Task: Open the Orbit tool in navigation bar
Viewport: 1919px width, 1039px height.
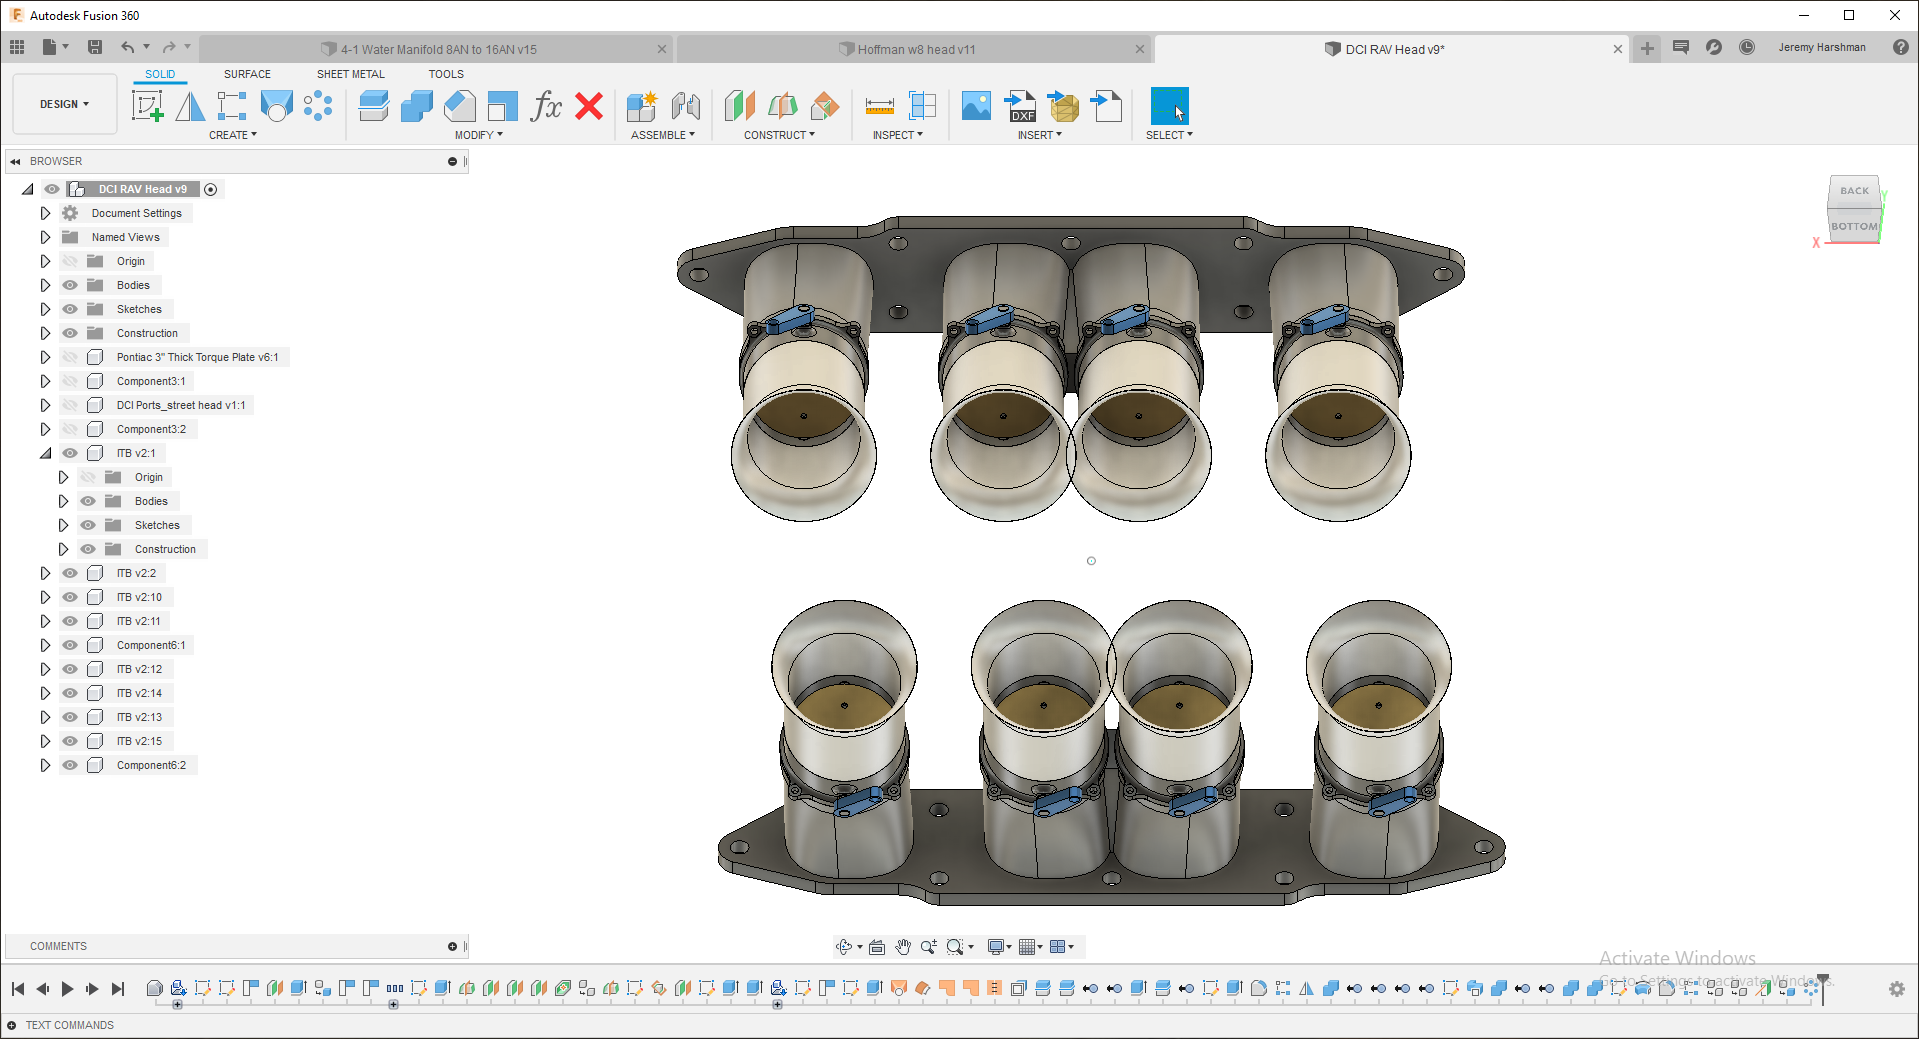Action: pyautogui.click(x=845, y=947)
